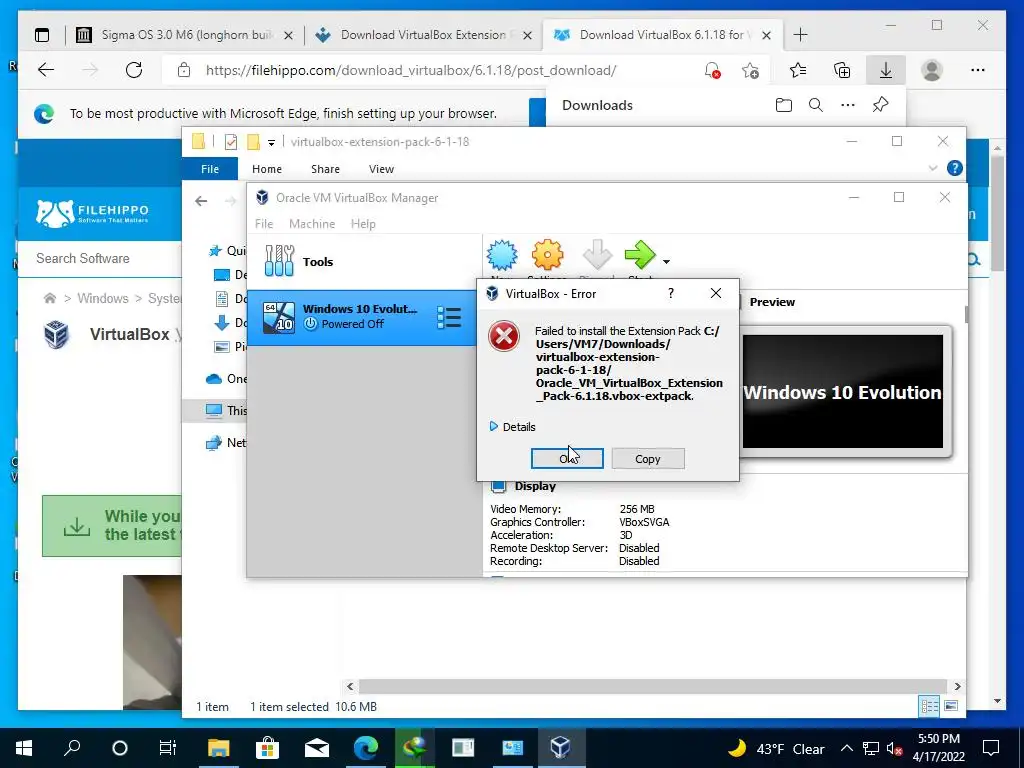Click the Edge tab actions menu icon
Viewport: 1024px width, 768px height.
pos(42,35)
